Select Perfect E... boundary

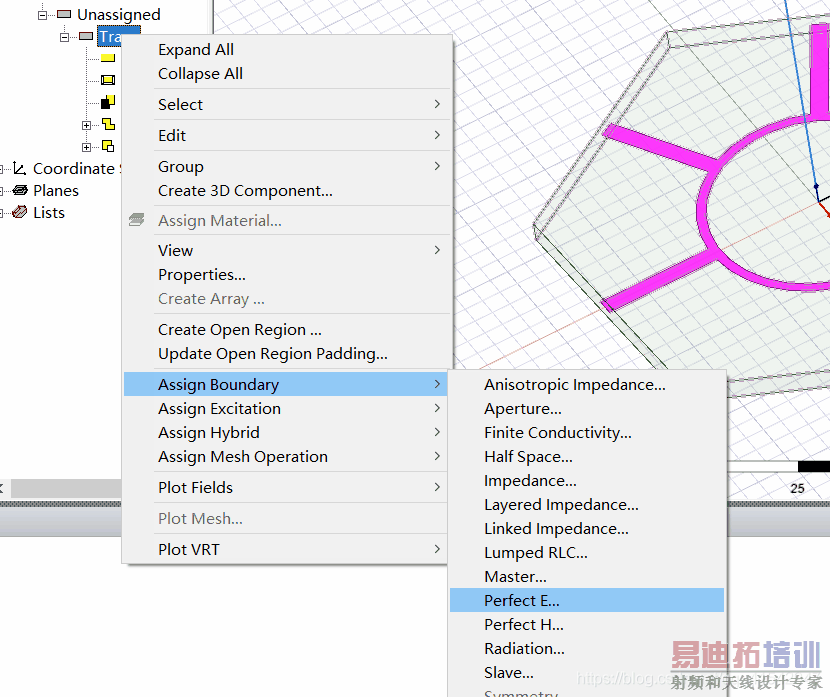click(x=587, y=601)
